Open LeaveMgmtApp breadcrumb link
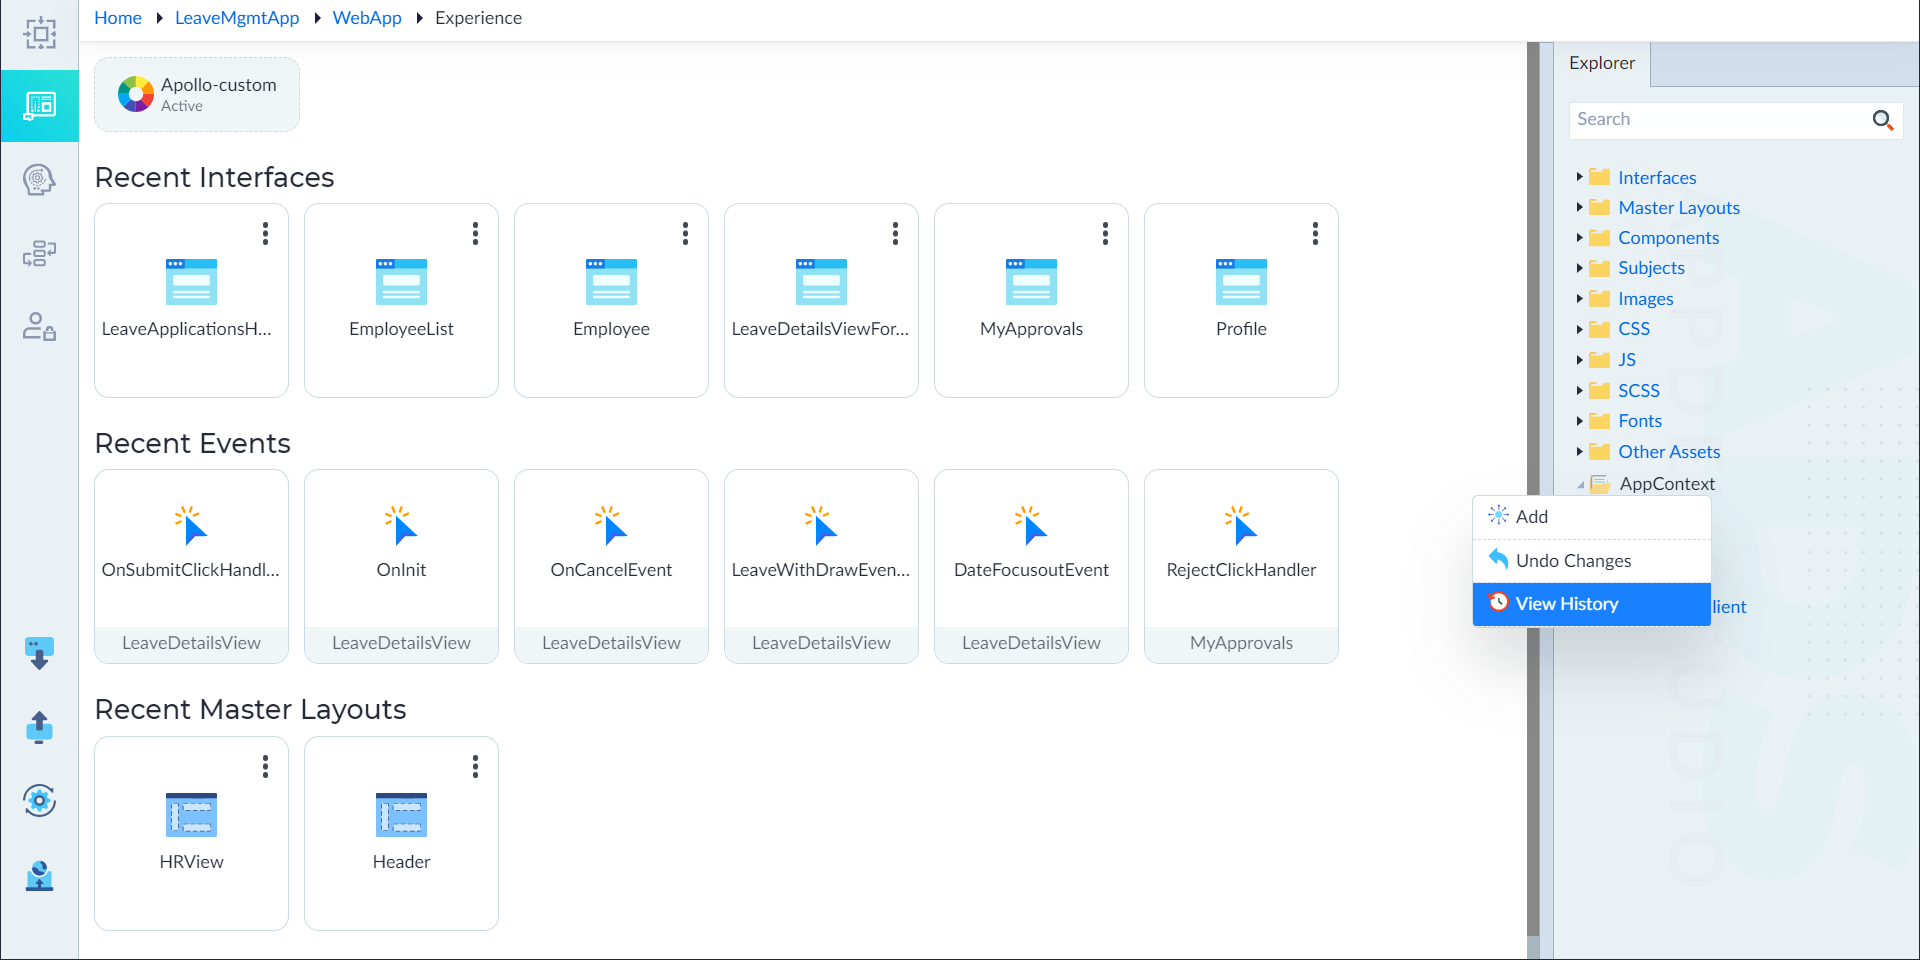The width and height of the screenshot is (1920, 960). (x=237, y=18)
